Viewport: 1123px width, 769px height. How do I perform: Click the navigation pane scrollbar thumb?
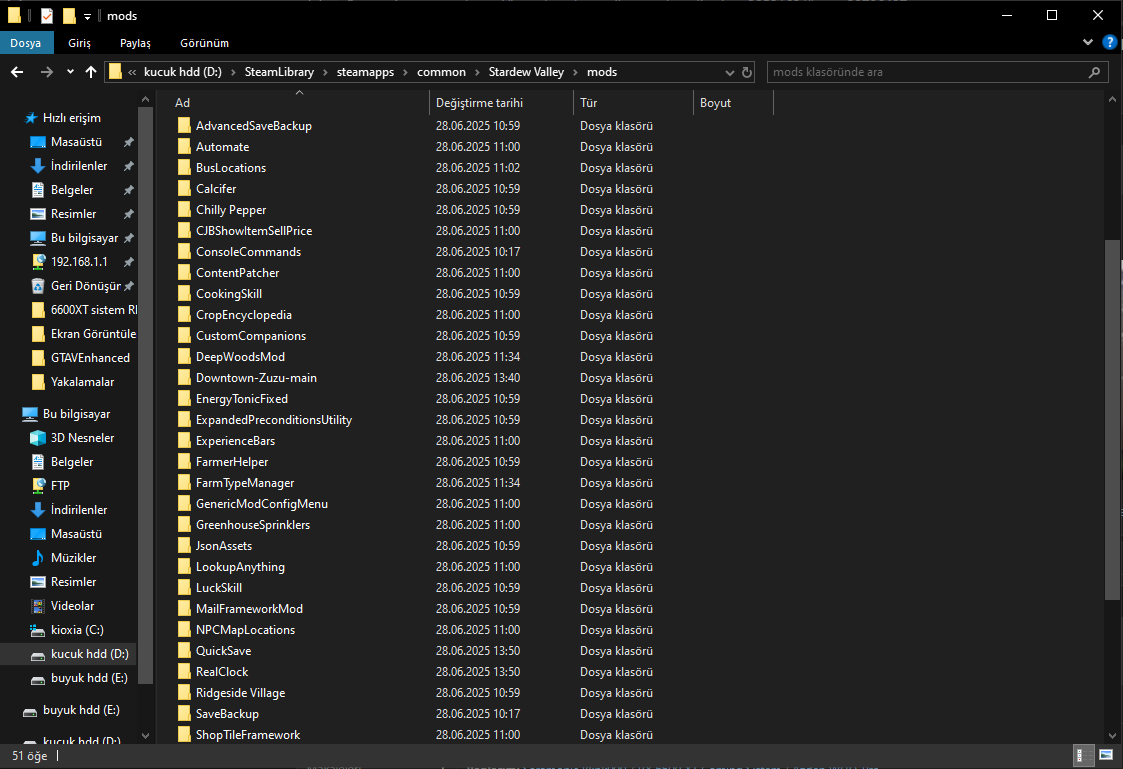coord(145,395)
